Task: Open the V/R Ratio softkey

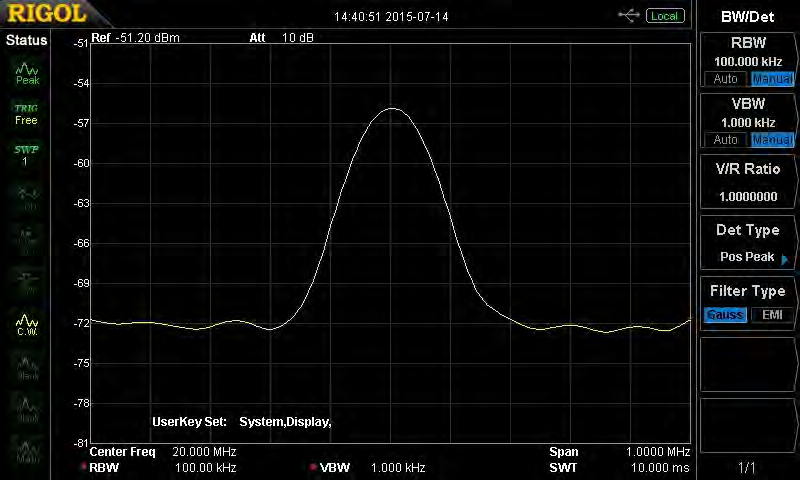Action: (x=747, y=182)
